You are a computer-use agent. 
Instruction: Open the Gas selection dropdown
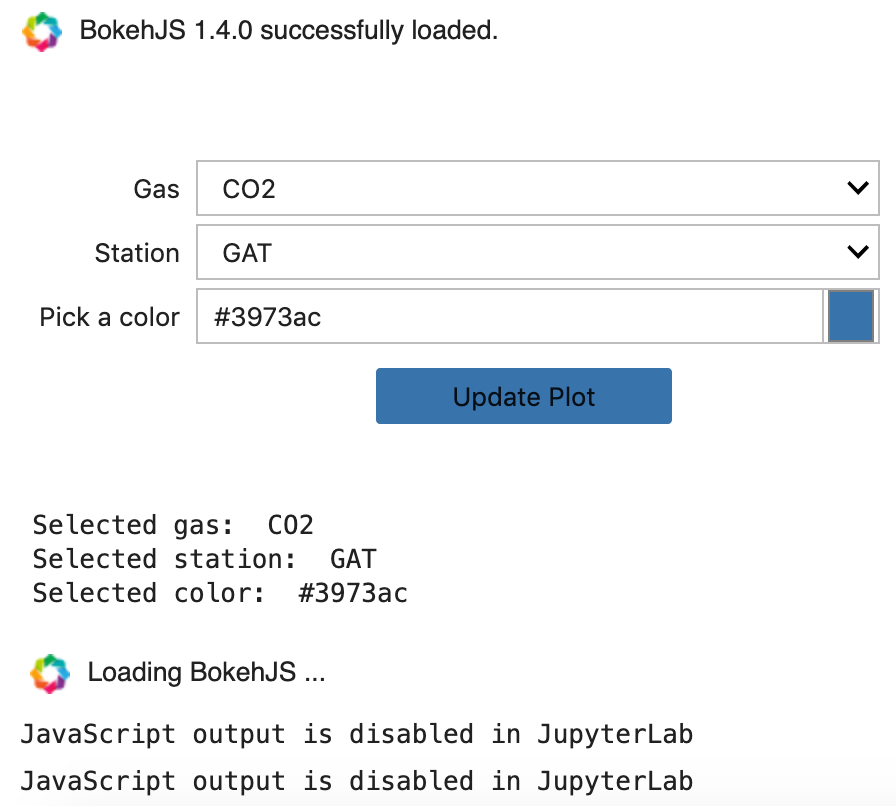(537, 188)
